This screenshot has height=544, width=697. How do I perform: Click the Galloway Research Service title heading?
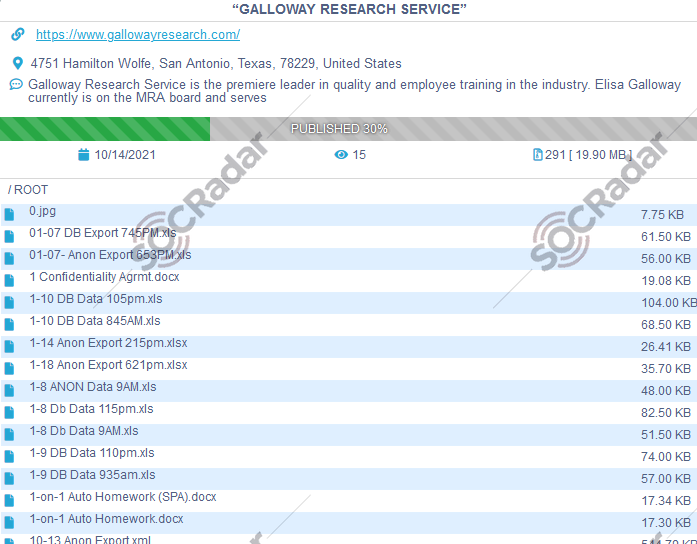click(349, 9)
